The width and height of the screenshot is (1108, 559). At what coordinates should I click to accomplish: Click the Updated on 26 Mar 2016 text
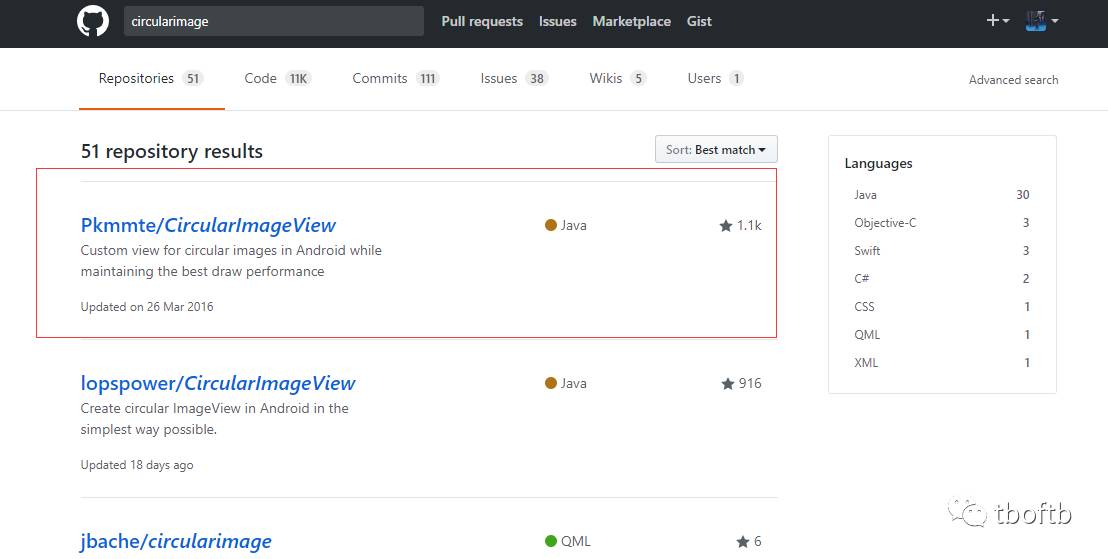[x=147, y=307]
